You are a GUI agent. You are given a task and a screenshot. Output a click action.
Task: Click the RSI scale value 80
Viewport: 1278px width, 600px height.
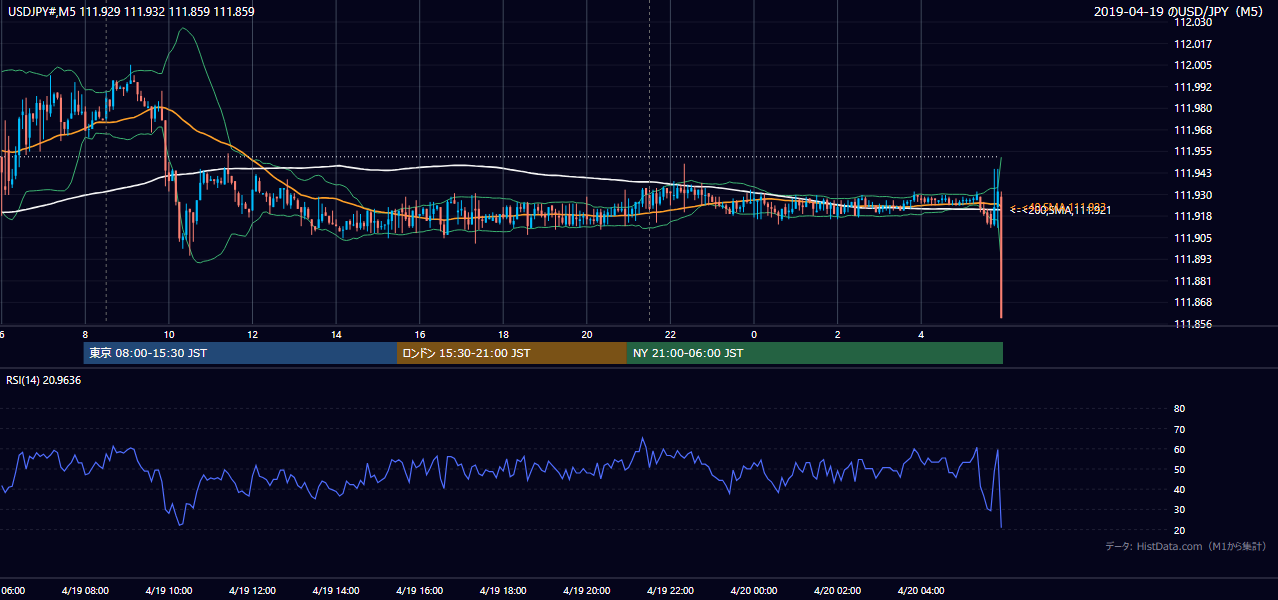pyautogui.click(x=1179, y=409)
